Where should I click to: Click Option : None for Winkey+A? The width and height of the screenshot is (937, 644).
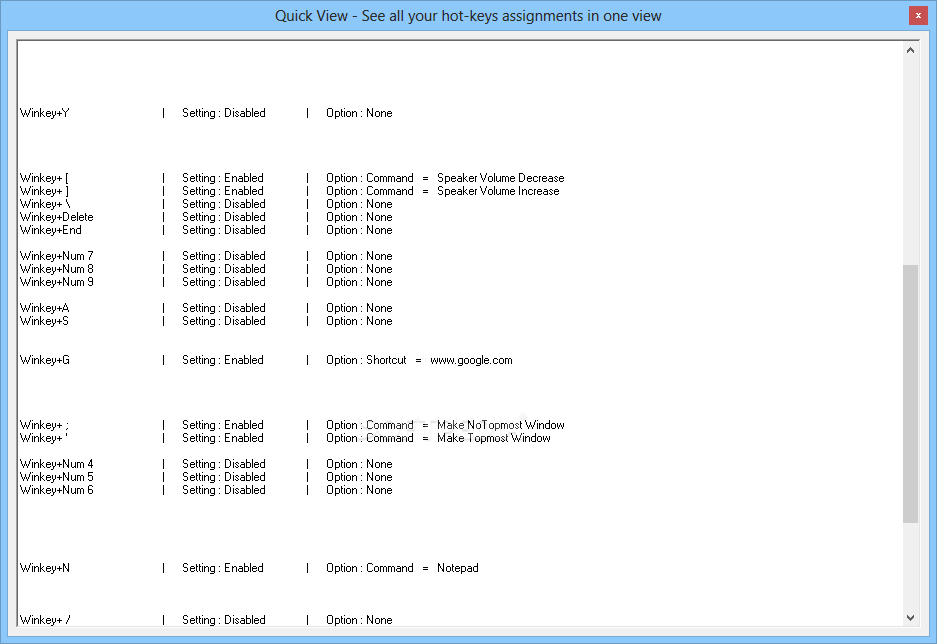point(359,308)
